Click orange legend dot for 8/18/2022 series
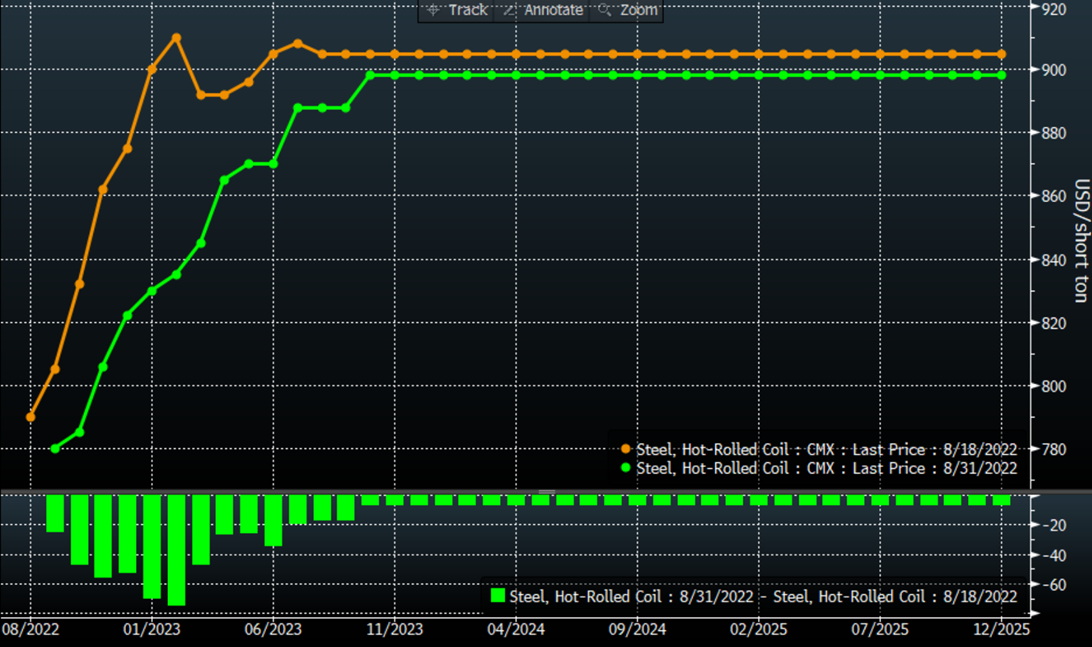 [626, 449]
